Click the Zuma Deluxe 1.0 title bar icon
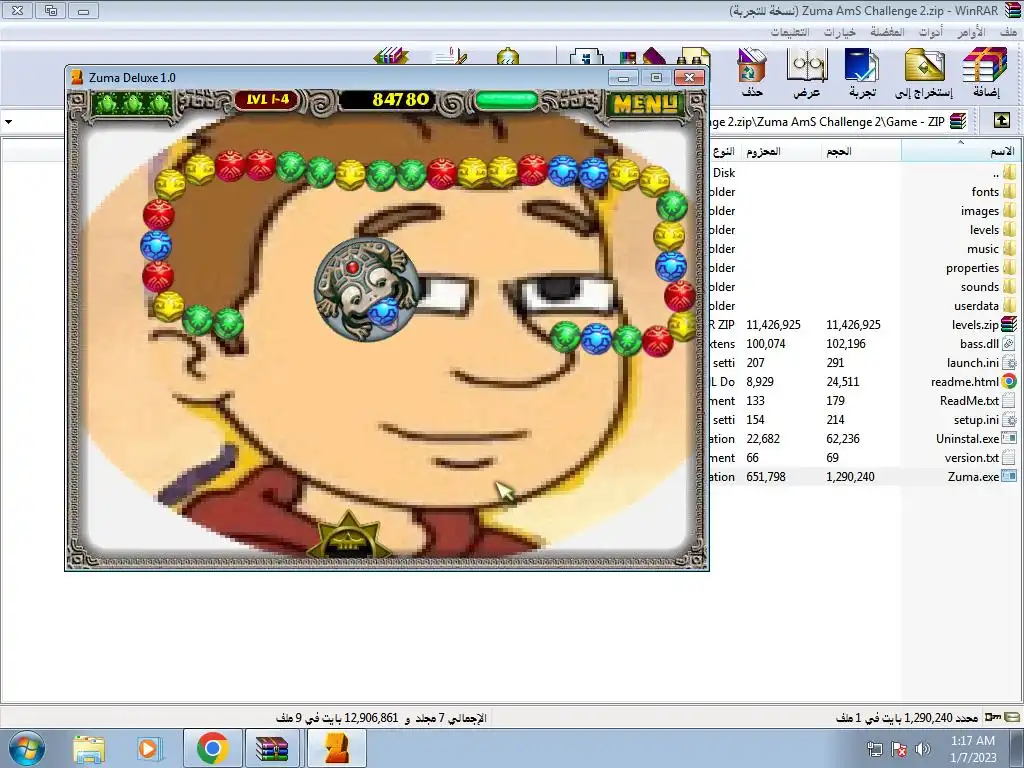Screen dimensions: 1024x768 click(78, 77)
